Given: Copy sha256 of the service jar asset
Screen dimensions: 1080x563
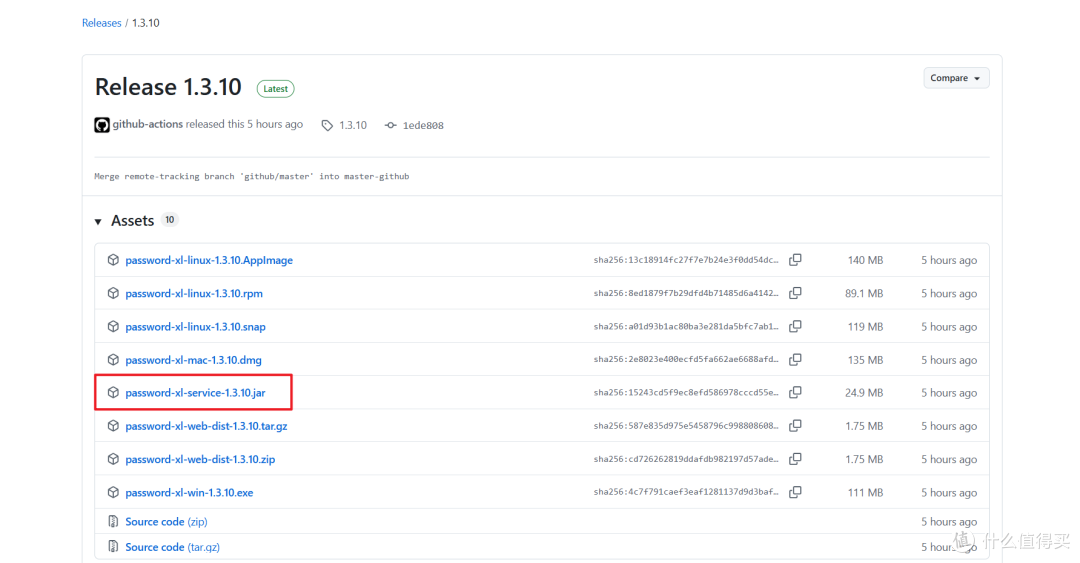Looking at the screenshot, I should tap(796, 392).
